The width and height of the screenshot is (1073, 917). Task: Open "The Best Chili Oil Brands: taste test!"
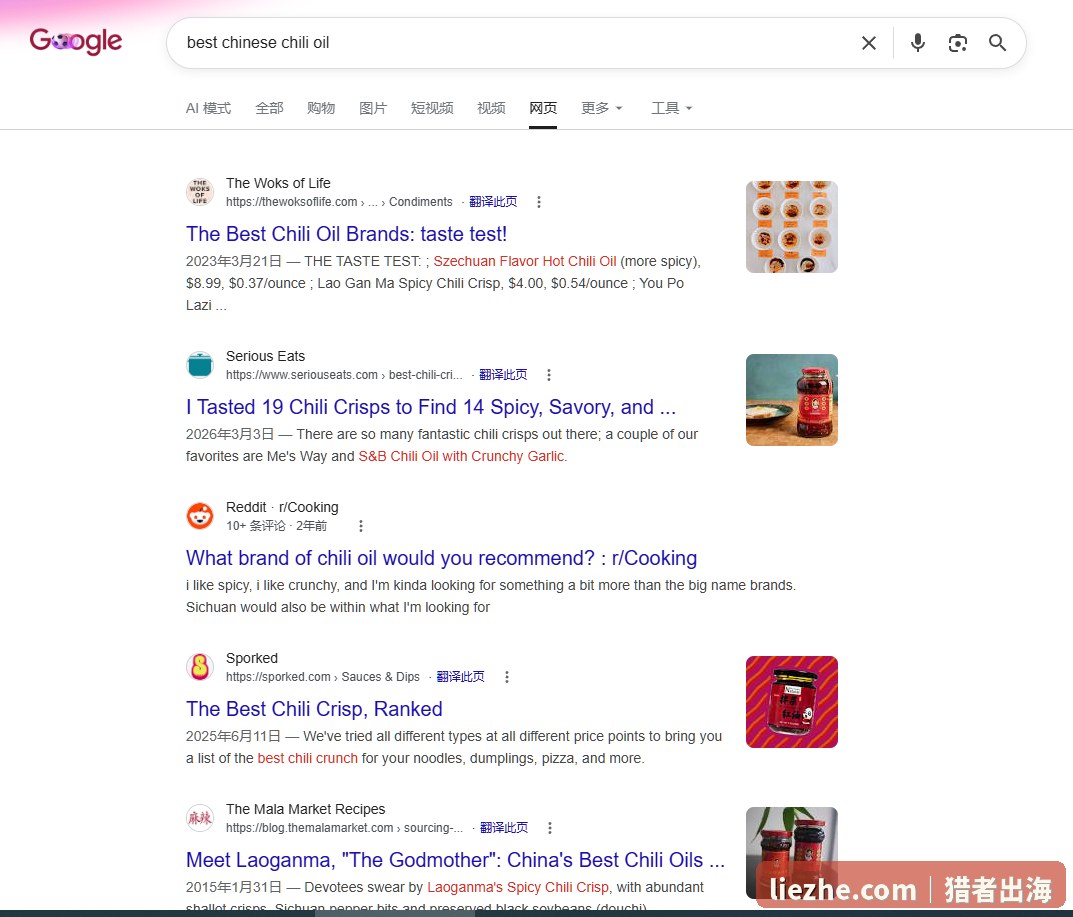(x=346, y=234)
